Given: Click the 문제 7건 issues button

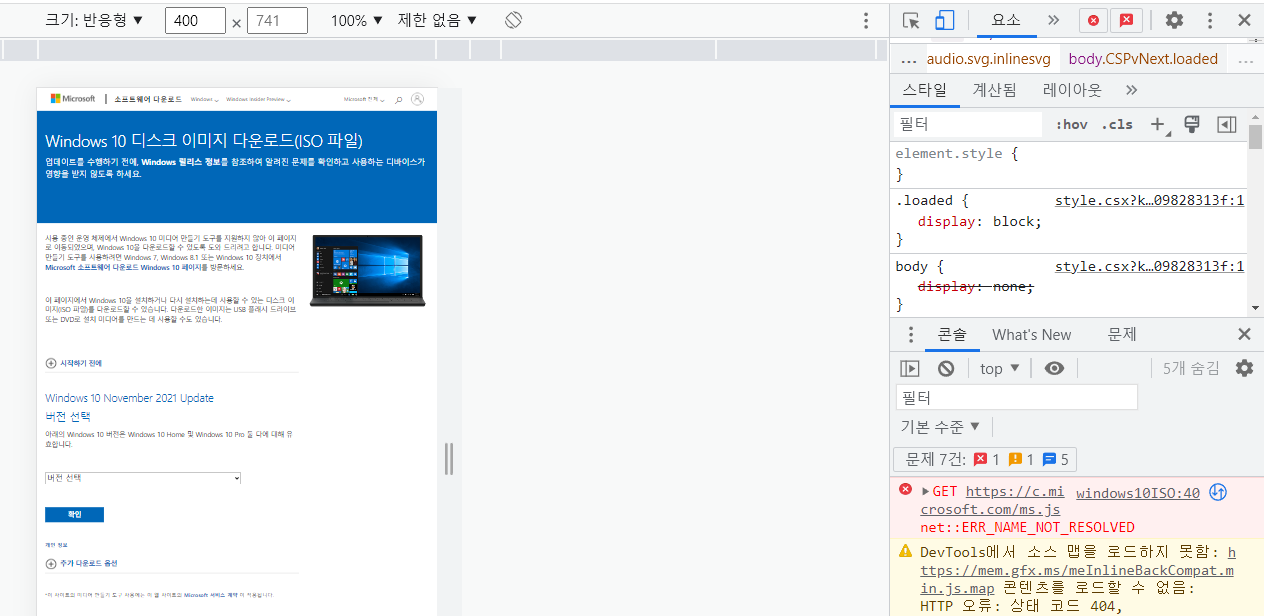Looking at the screenshot, I should point(984,460).
